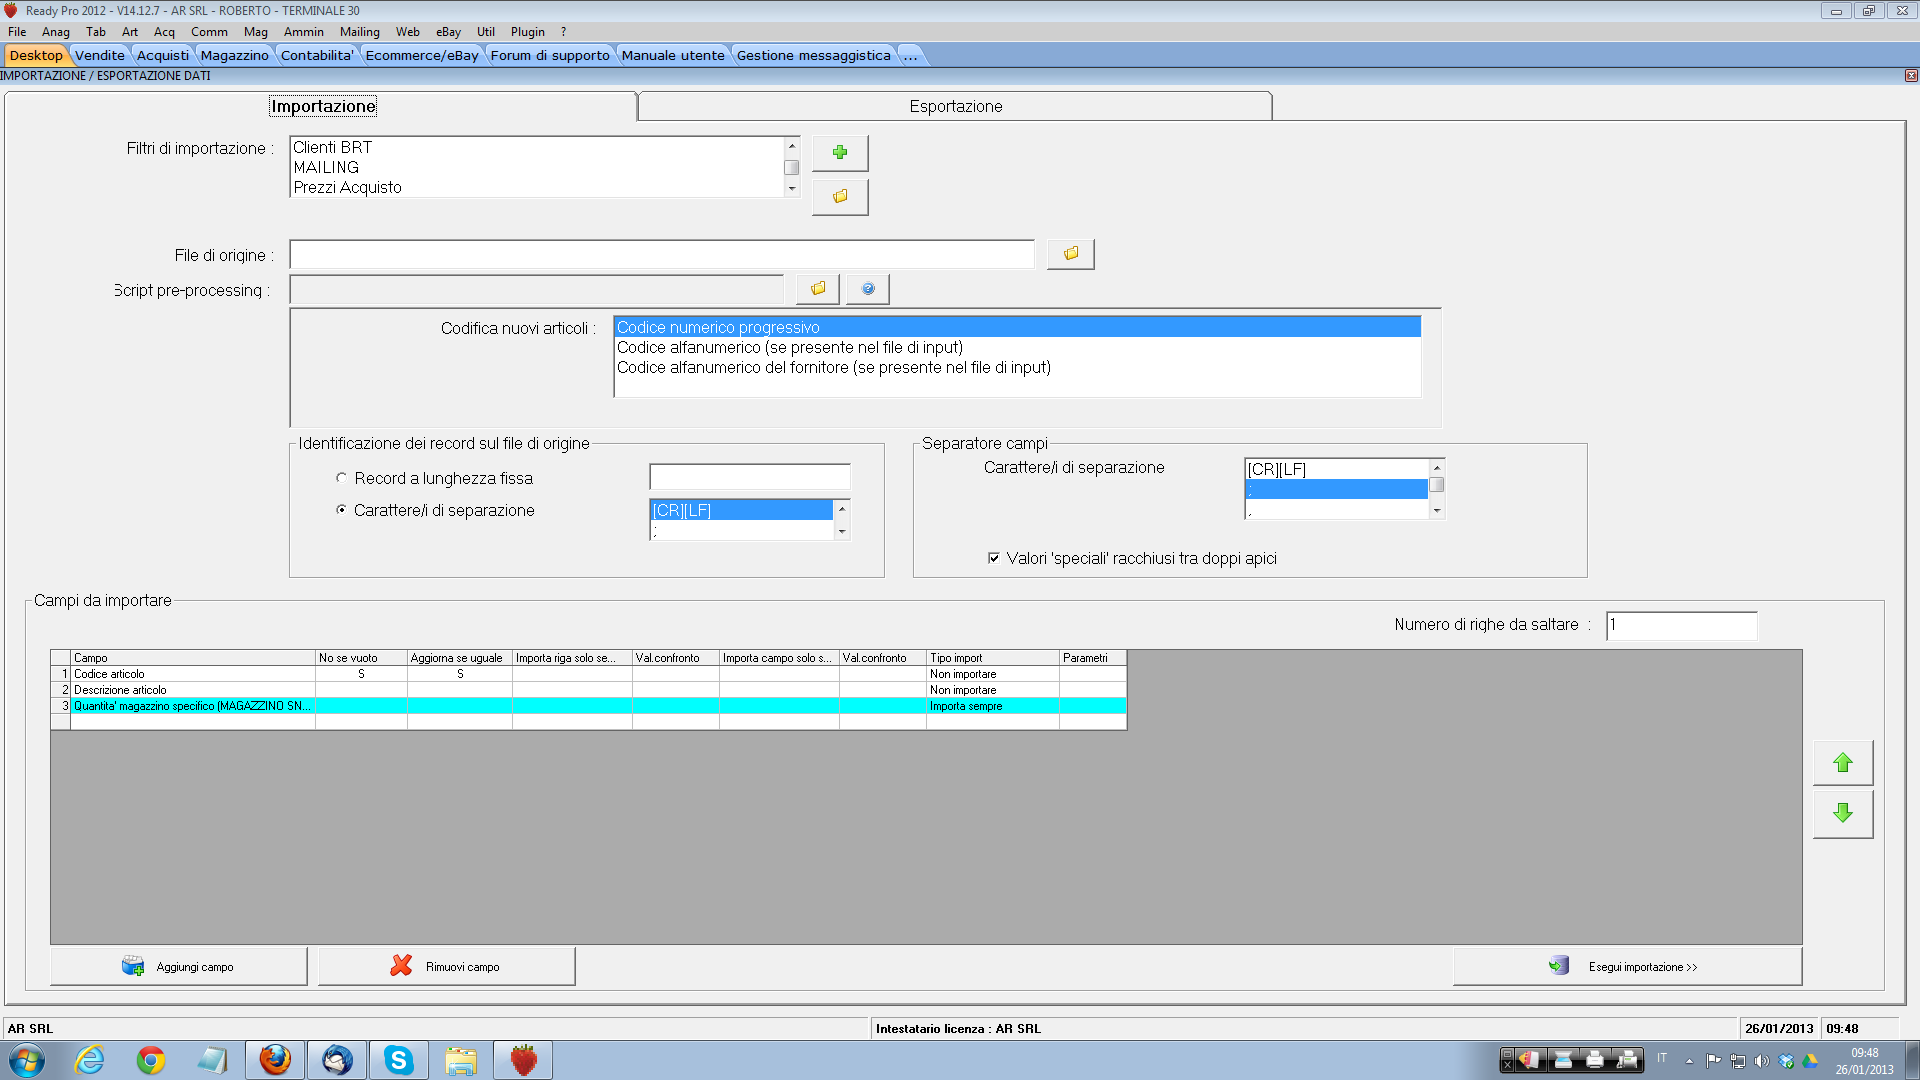Click folder icon beside Script pre-processing field
Screen dimensions: 1920x1080
(x=818, y=289)
